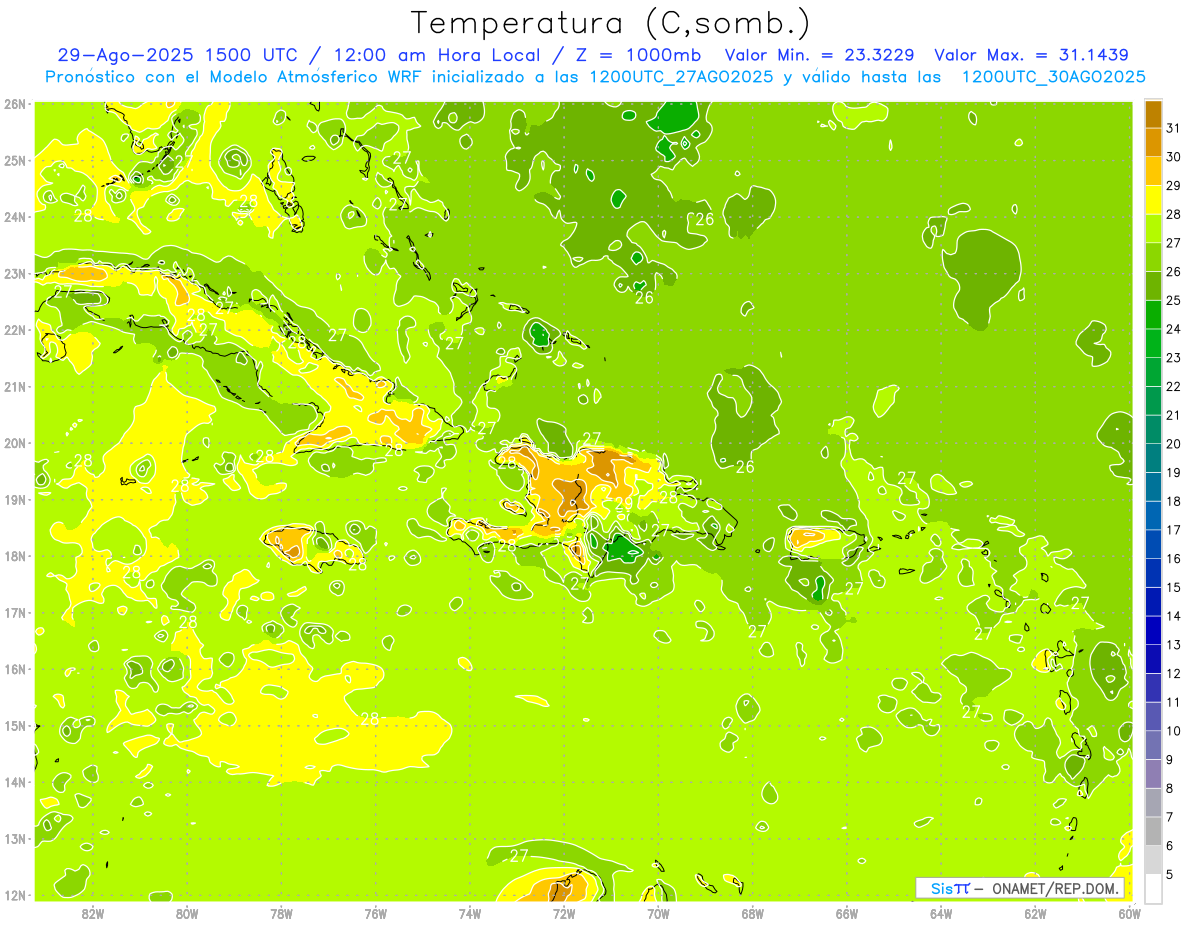Click the latitude axis label "16N"
Screen dimensions: 1200x927
[x=15, y=669]
